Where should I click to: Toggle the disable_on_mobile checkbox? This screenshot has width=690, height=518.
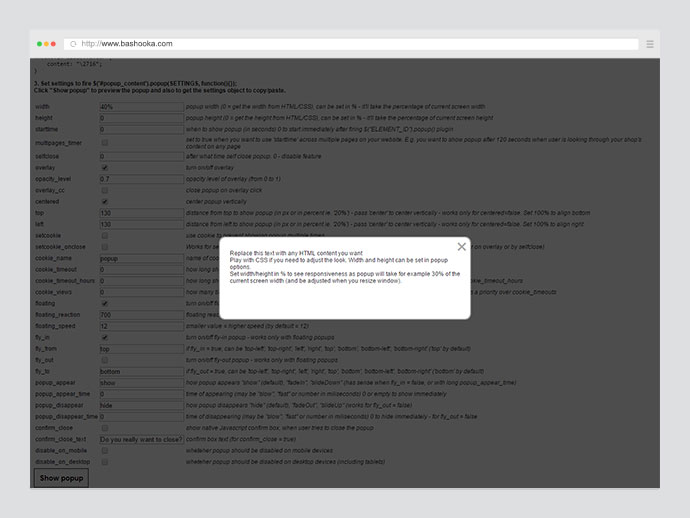(105, 451)
